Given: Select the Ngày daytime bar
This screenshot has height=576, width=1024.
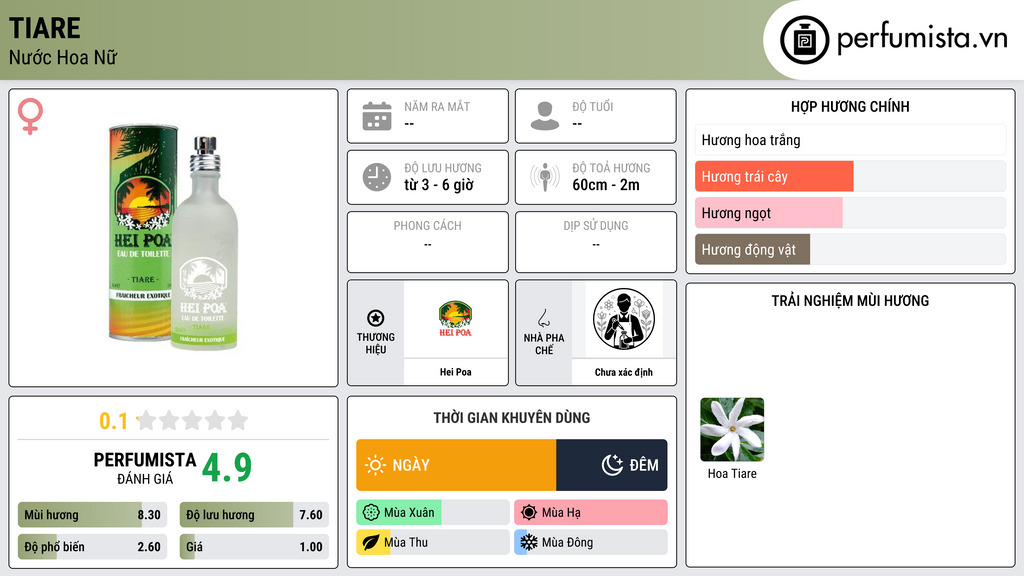Looking at the screenshot, I should click(x=456, y=465).
